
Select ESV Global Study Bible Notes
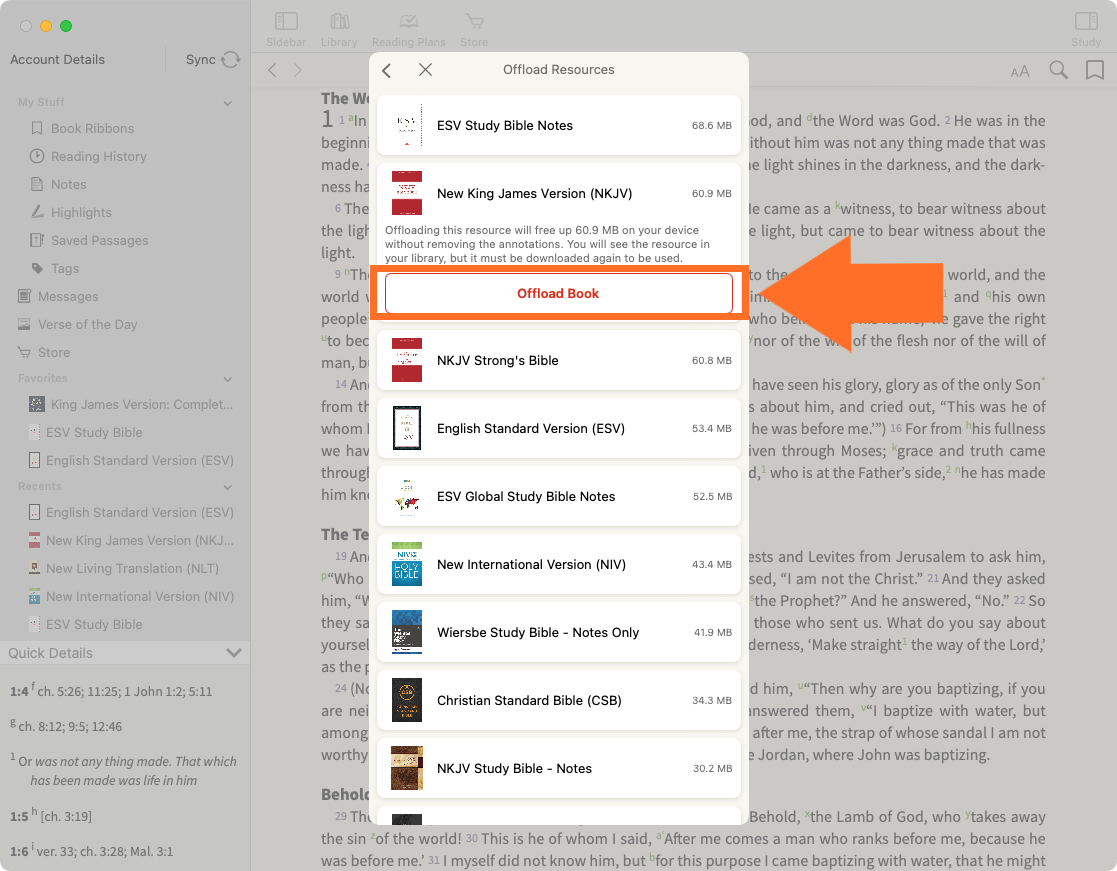(558, 496)
